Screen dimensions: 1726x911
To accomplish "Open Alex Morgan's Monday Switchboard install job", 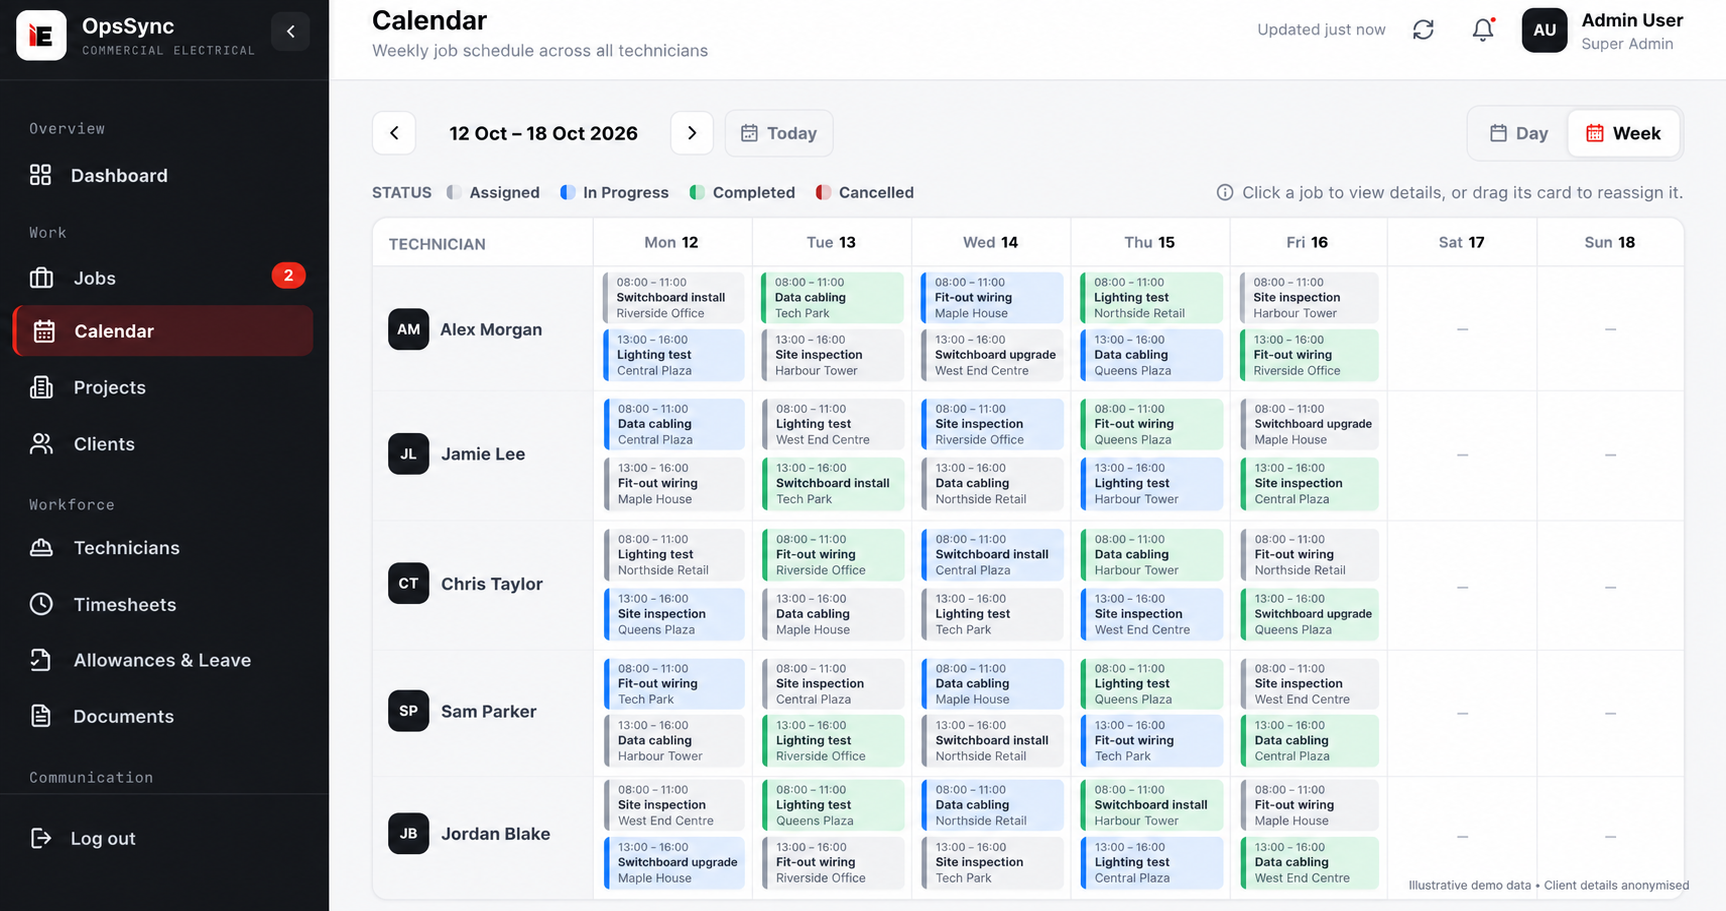I will (674, 297).
